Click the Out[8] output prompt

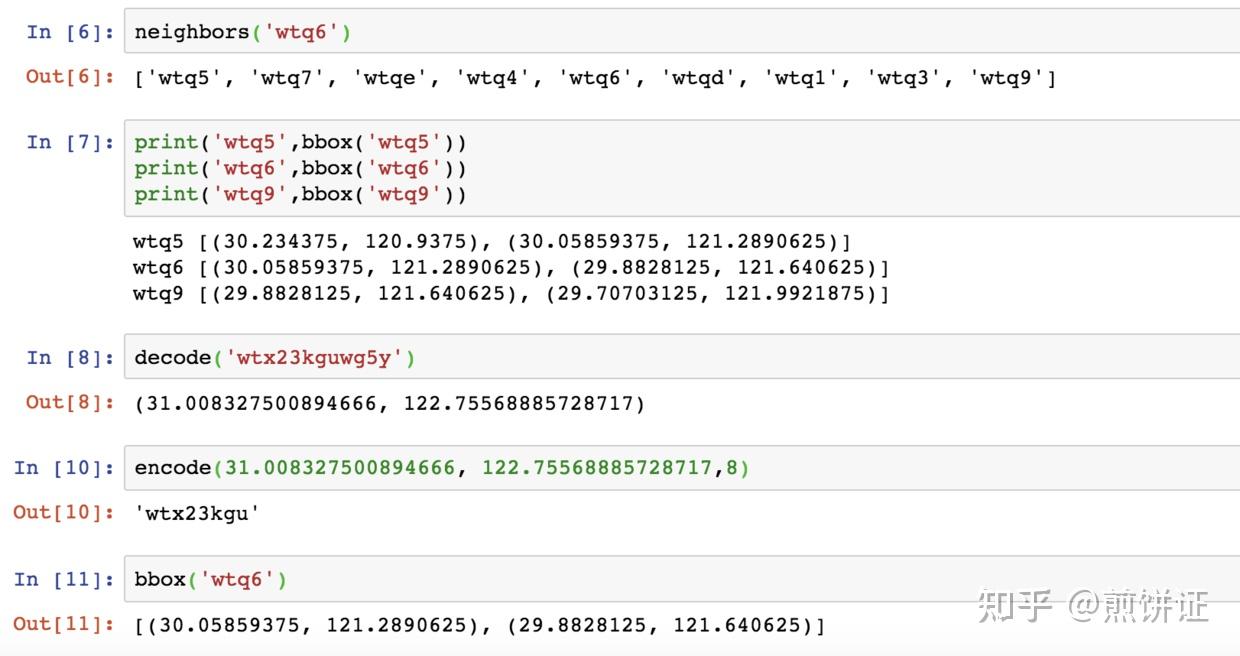[70, 403]
